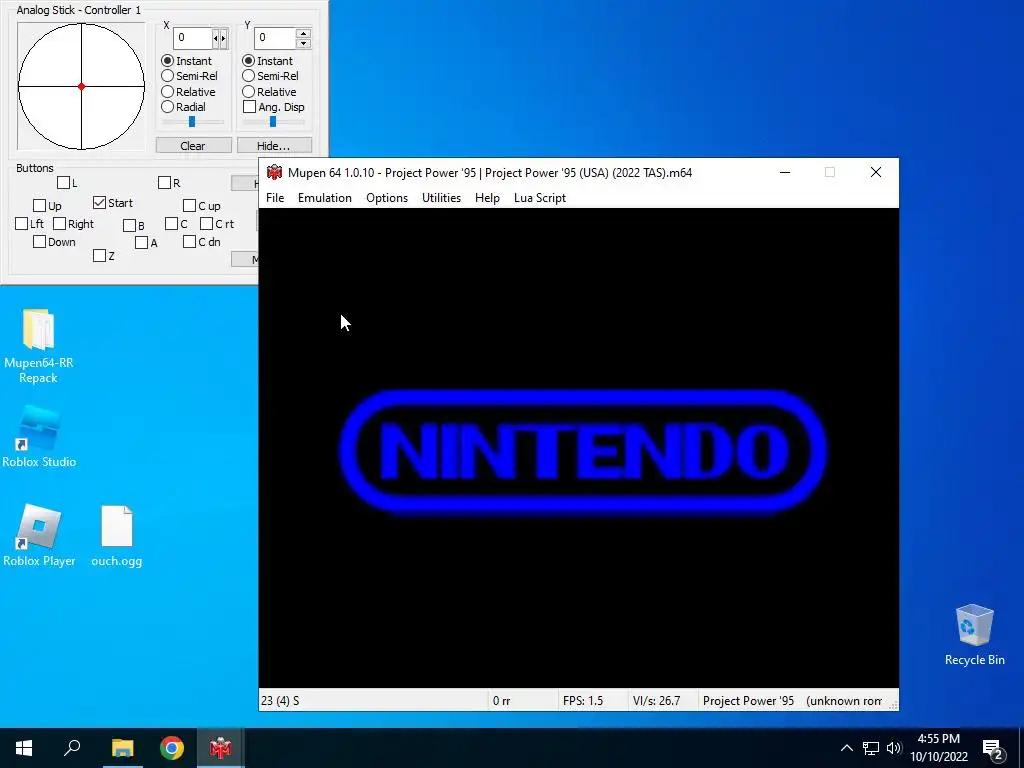
Task: Select Semi-Rel mode for X axis
Action: point(167,76)
